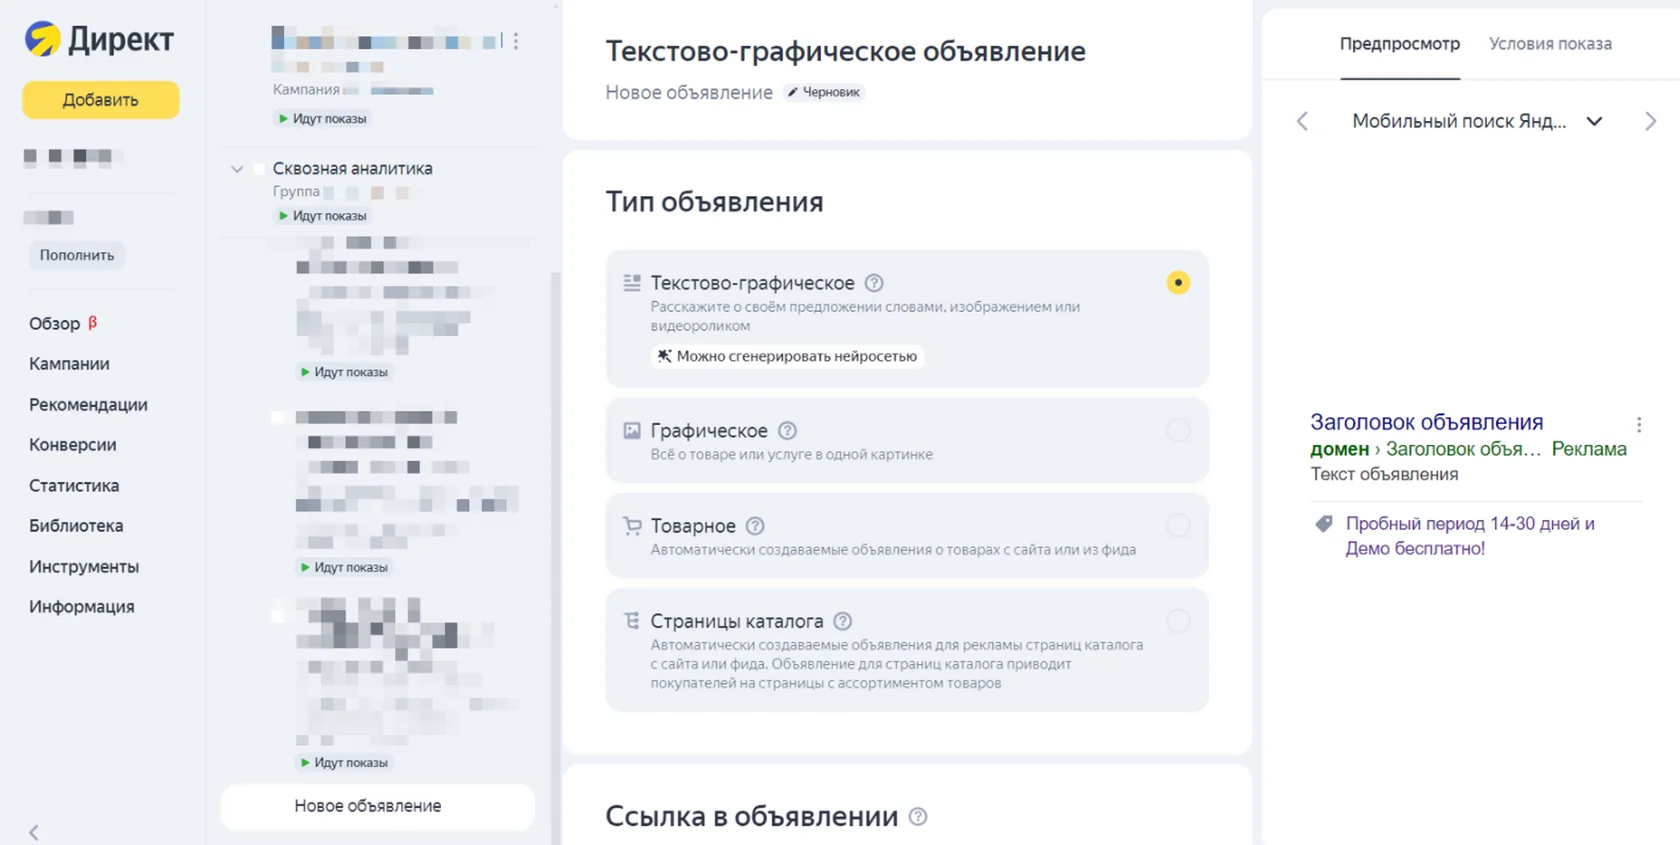Open help for Товарное type

(755, 526)
